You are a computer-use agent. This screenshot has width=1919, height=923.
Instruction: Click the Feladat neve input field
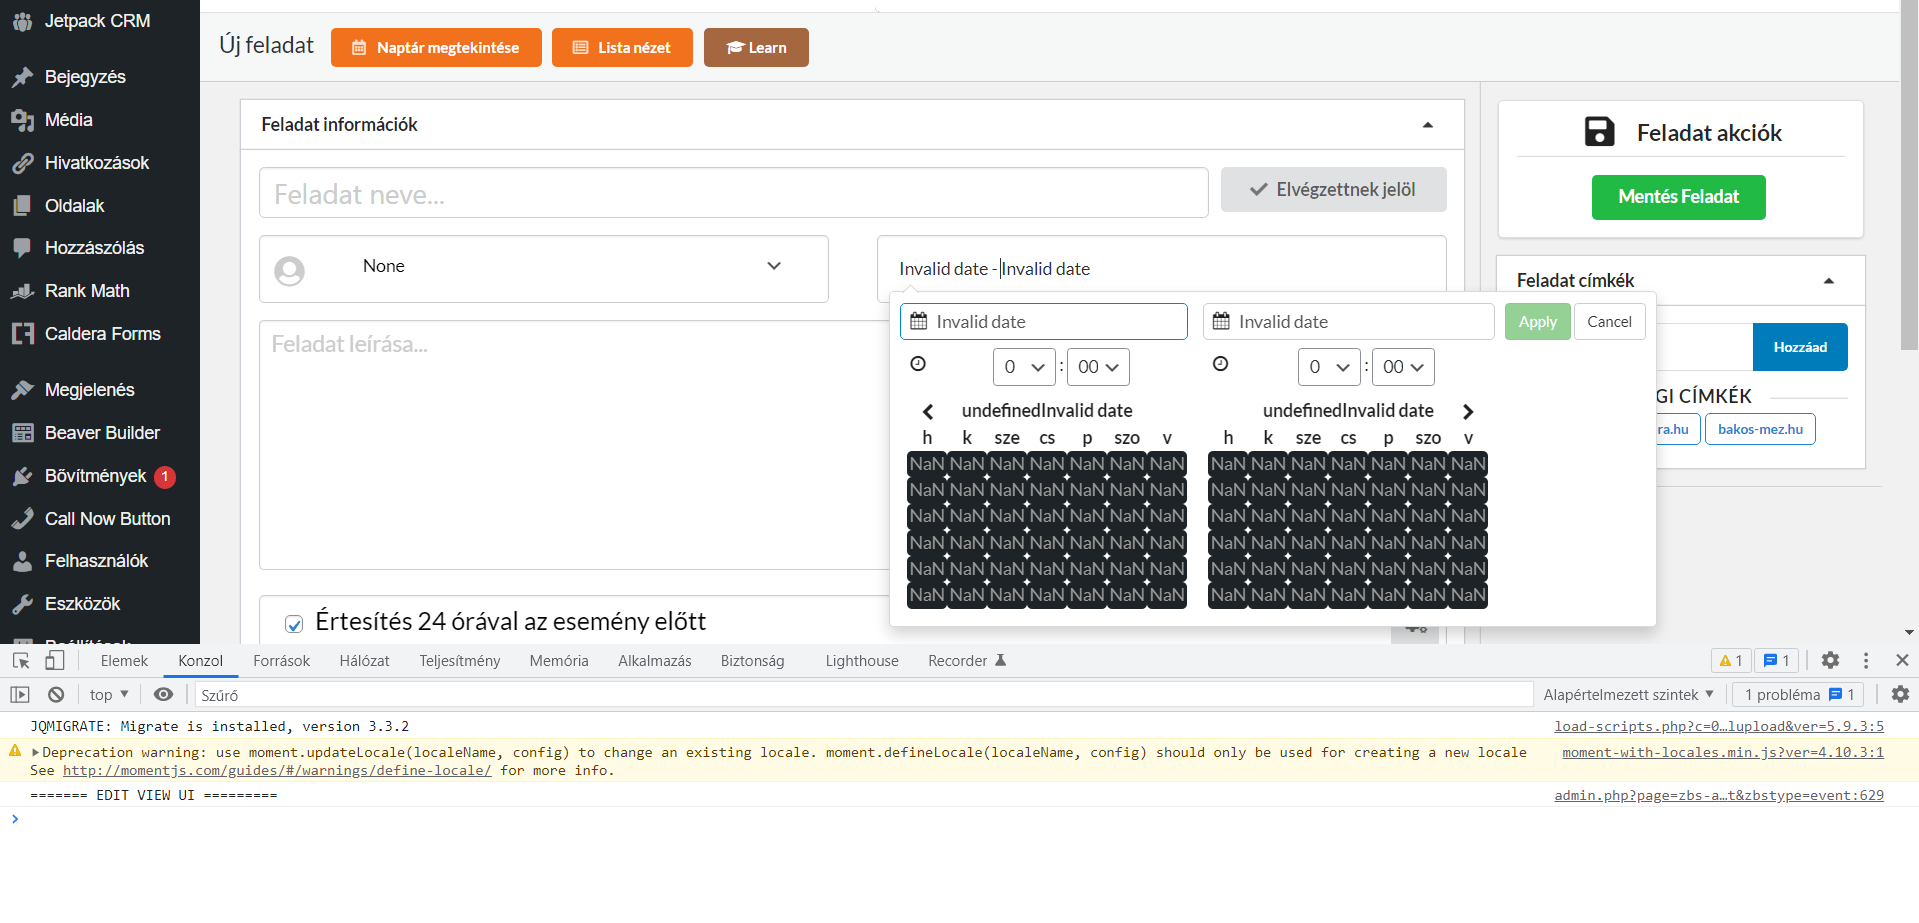point(734,193)
